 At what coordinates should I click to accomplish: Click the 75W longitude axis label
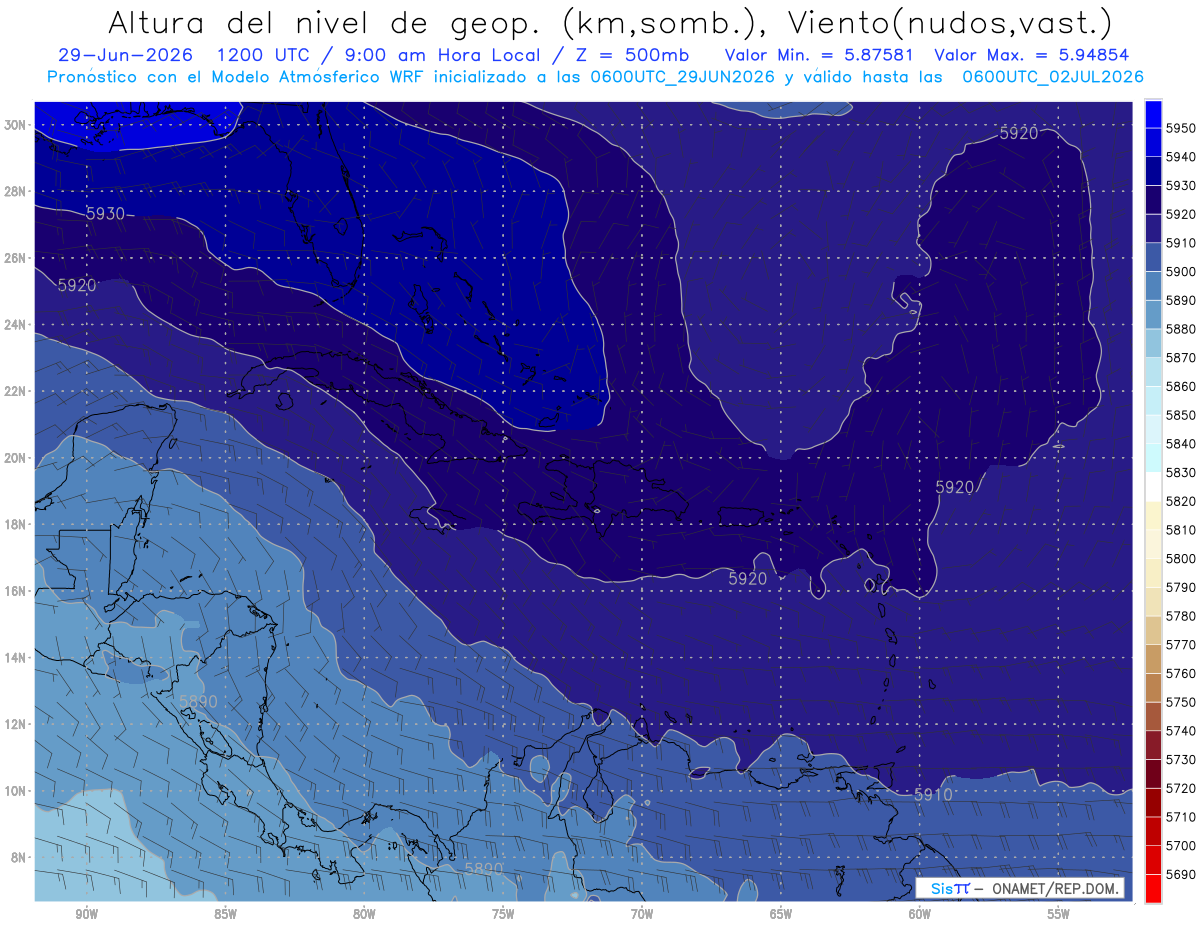tap(503, 915)
